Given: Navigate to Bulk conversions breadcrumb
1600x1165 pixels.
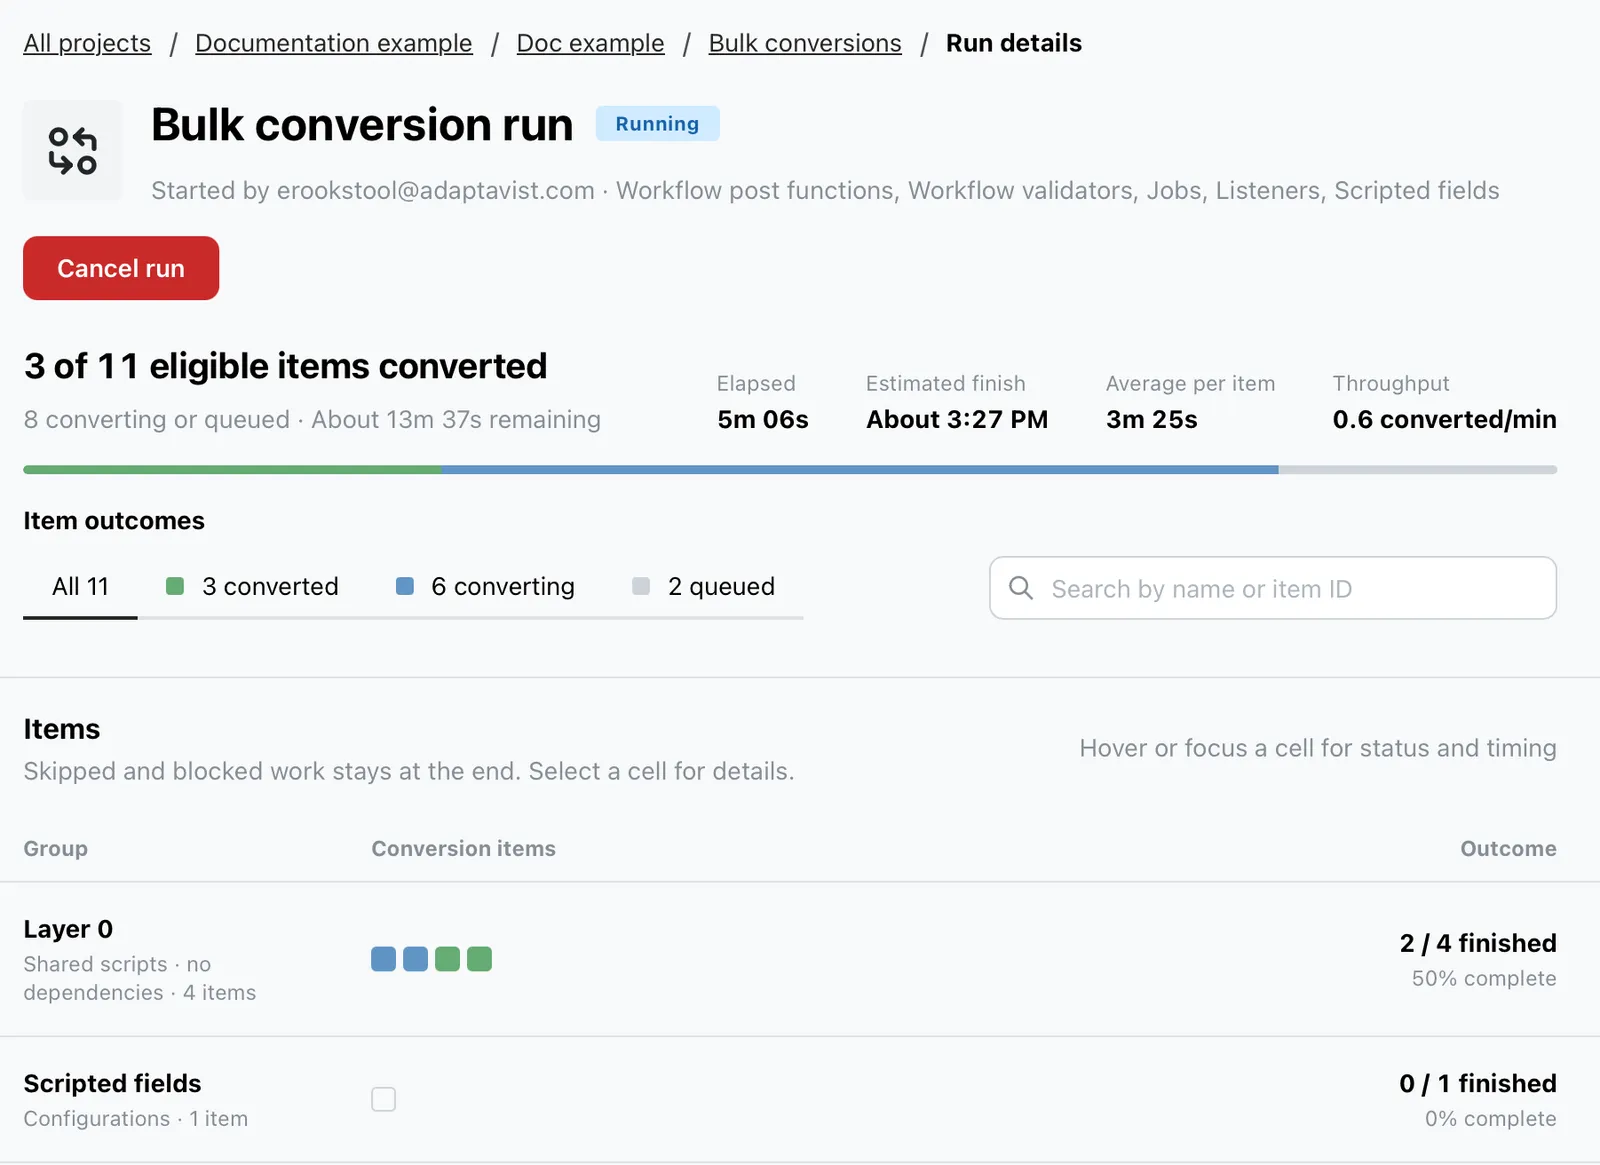Looking at the screenshot, I should tap(805, 43).
